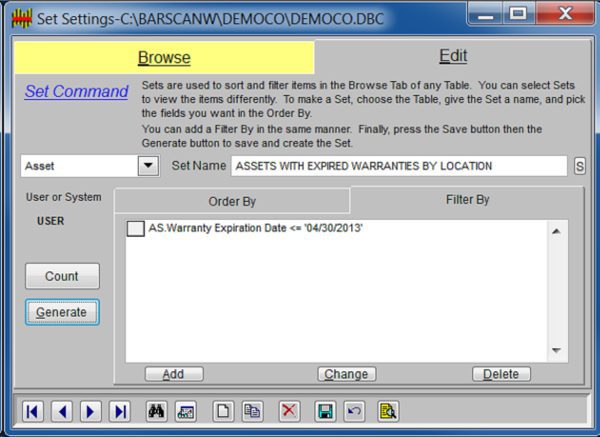Go to the previous record
Image resolution: width=600 pixels, height=437 pixels.
point(62,411)
